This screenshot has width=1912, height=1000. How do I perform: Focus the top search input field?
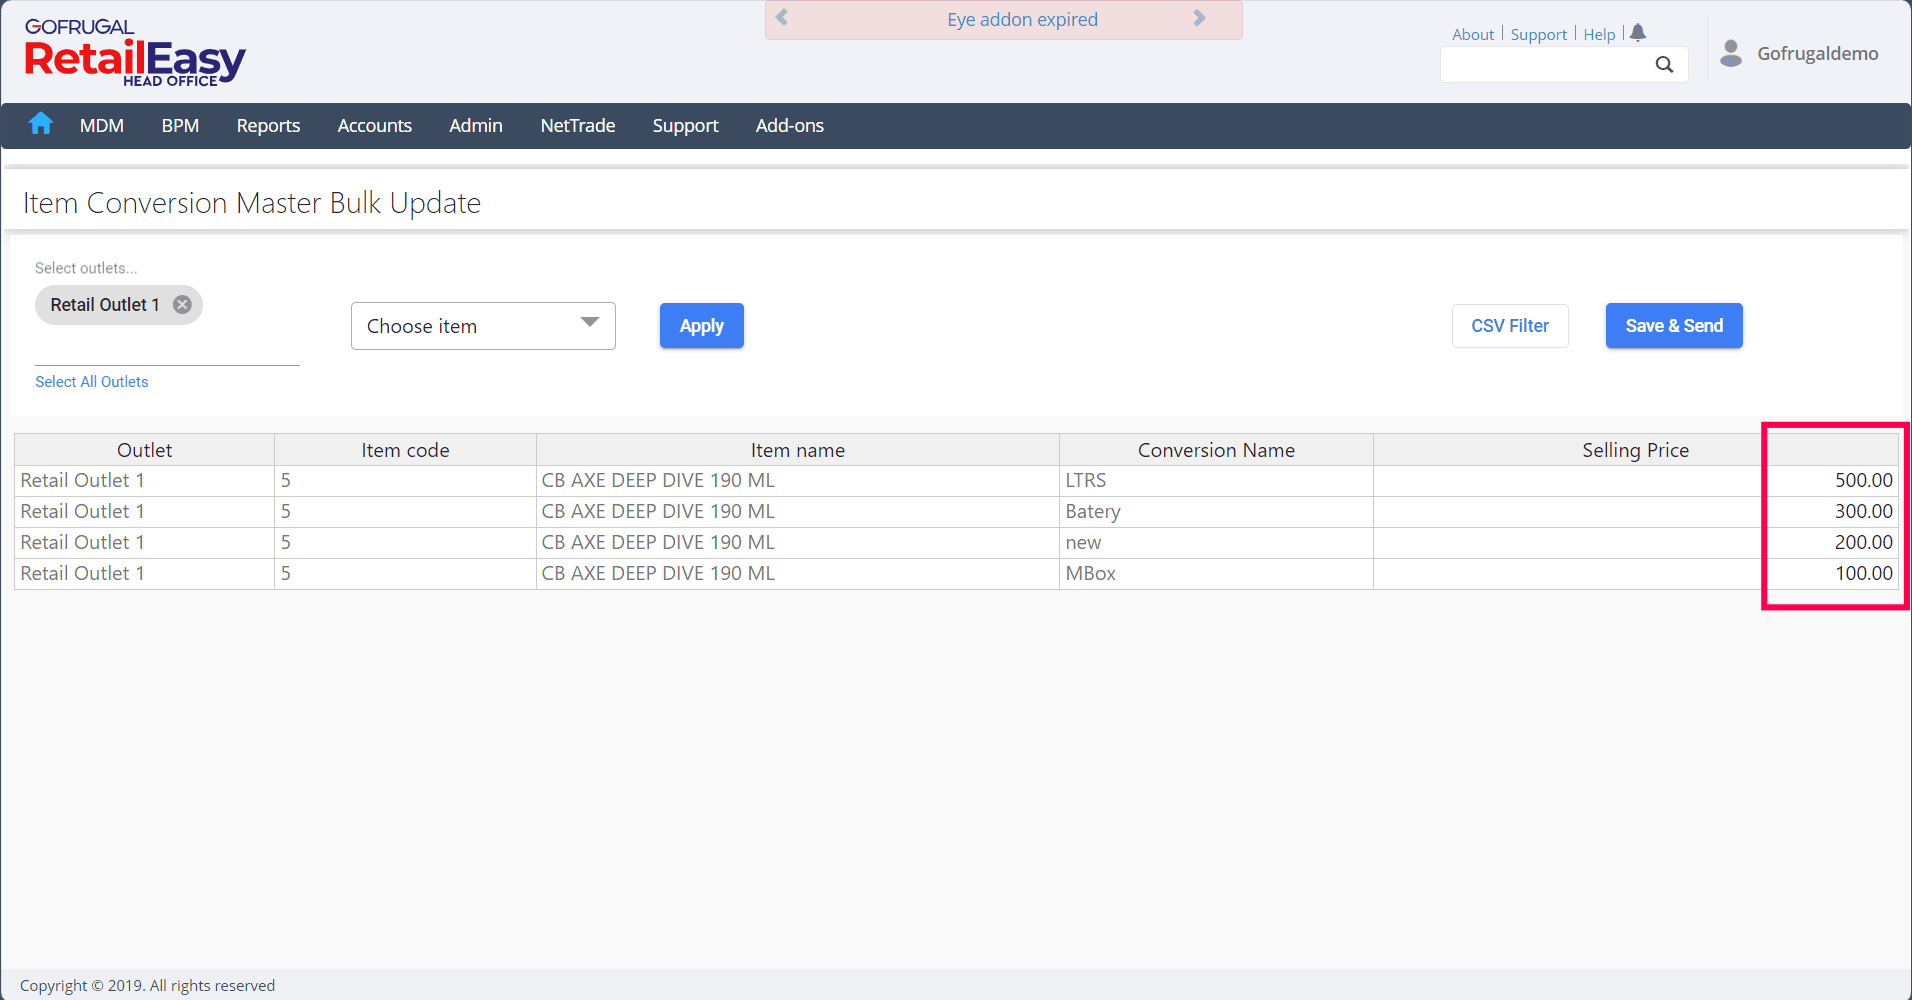pyautogui.click(x=1564, y=65)
